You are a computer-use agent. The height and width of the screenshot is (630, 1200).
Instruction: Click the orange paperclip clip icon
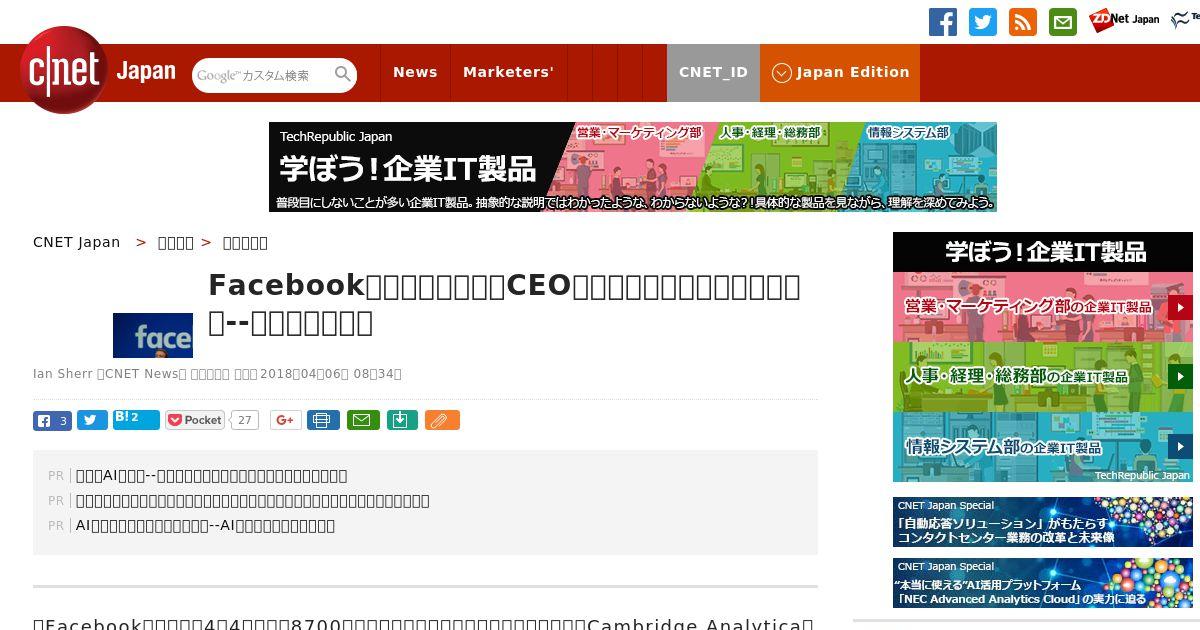coord(442,421)
